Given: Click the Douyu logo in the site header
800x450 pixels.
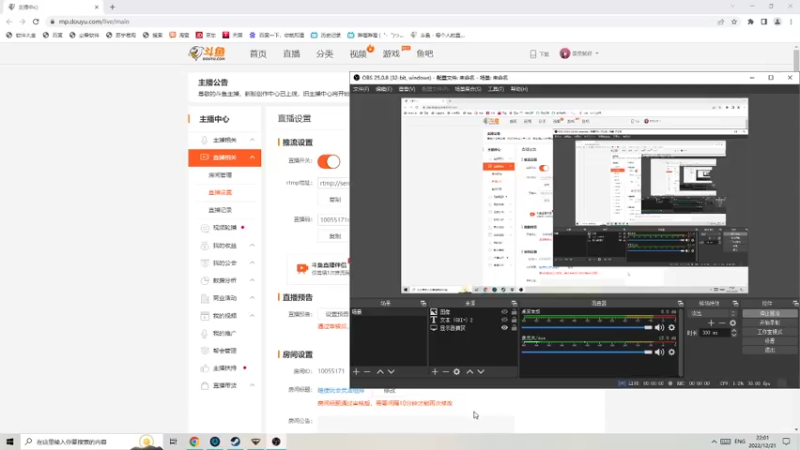Looking at the screenshot, I should [x=207, y=53].
